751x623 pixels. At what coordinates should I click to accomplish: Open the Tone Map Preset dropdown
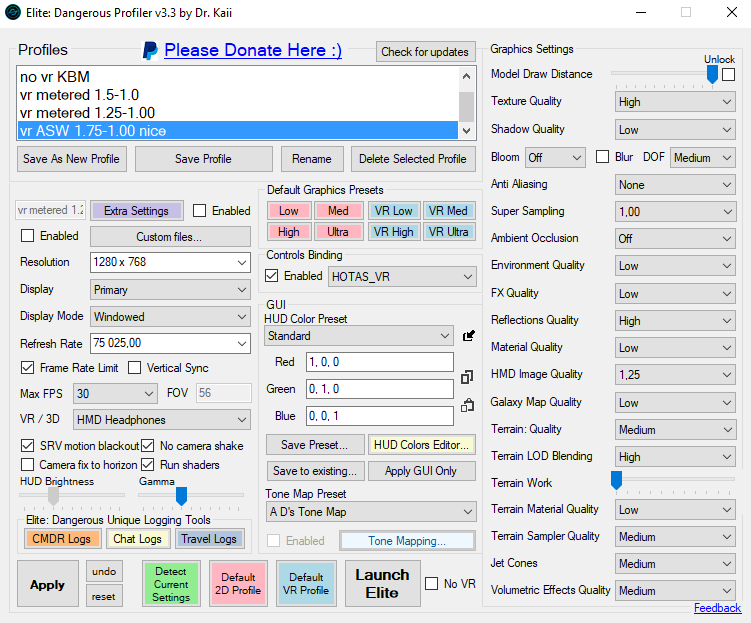[371, 512]
